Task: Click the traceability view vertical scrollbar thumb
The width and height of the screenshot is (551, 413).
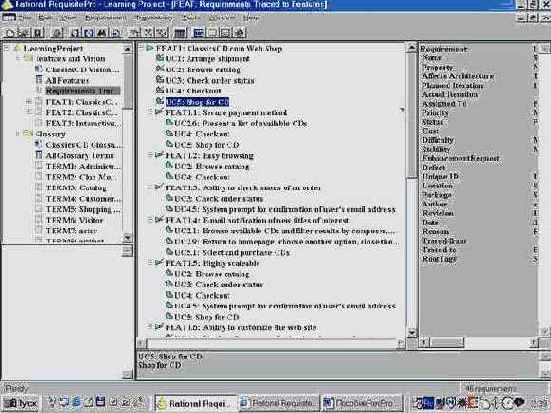Action: click(411, 116)
